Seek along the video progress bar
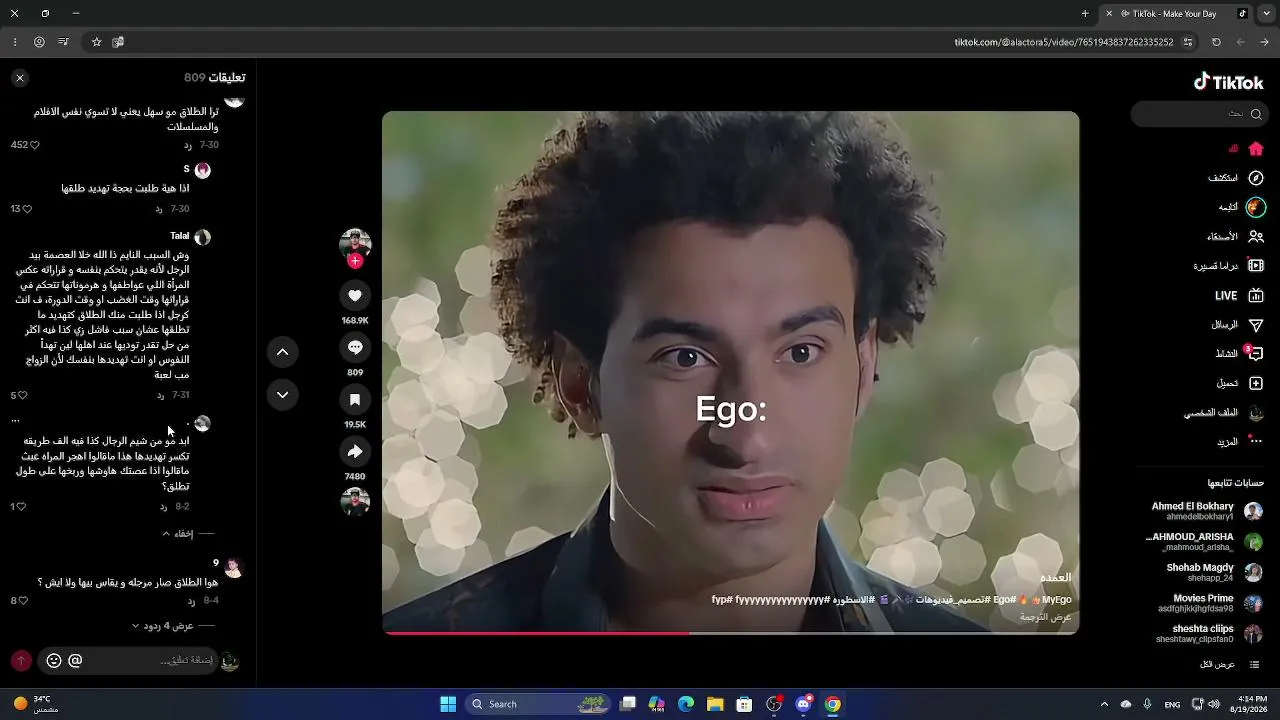This screenshot has width=1280, height=720. pyautogui.click(x=730, y=633)
